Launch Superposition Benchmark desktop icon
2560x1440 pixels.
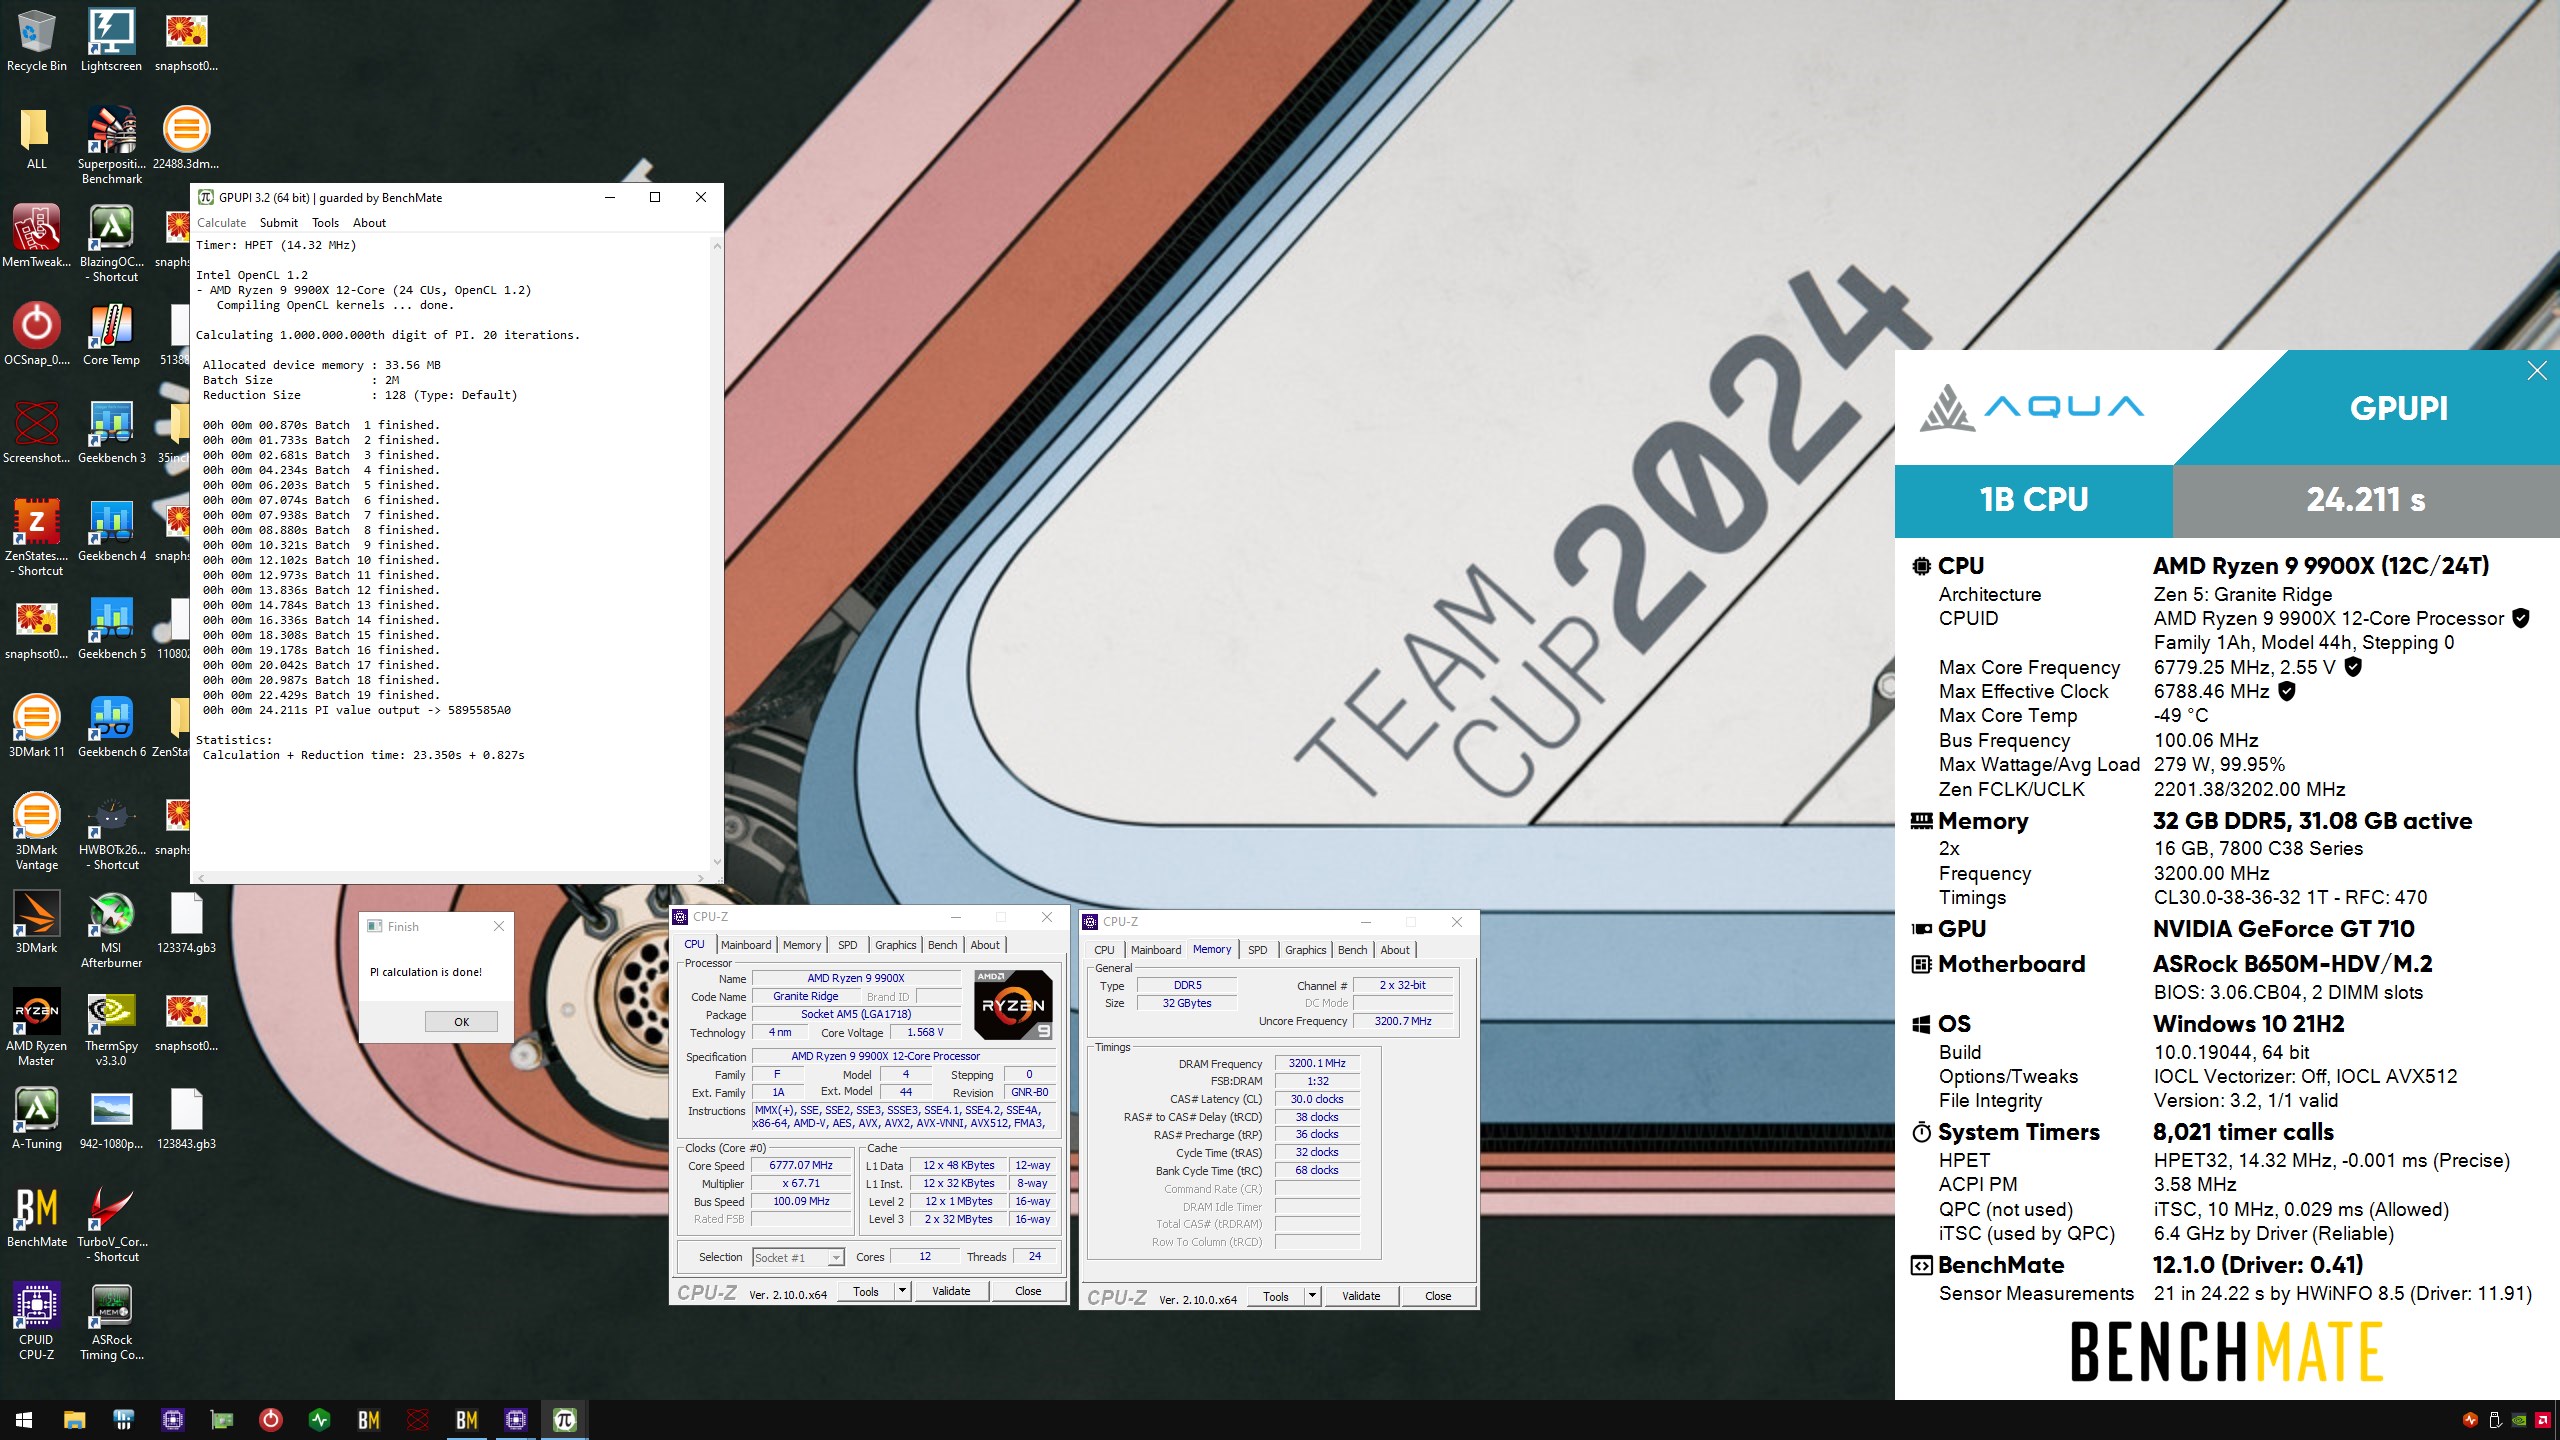(111, 145)
